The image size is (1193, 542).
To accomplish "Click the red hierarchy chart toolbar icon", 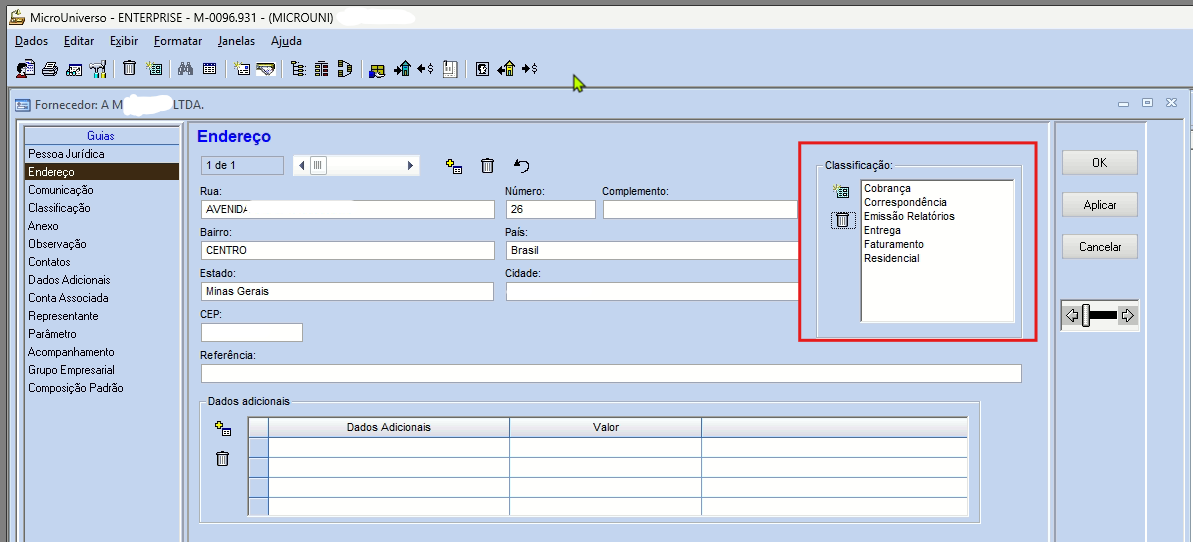I will tap(321, 69).
